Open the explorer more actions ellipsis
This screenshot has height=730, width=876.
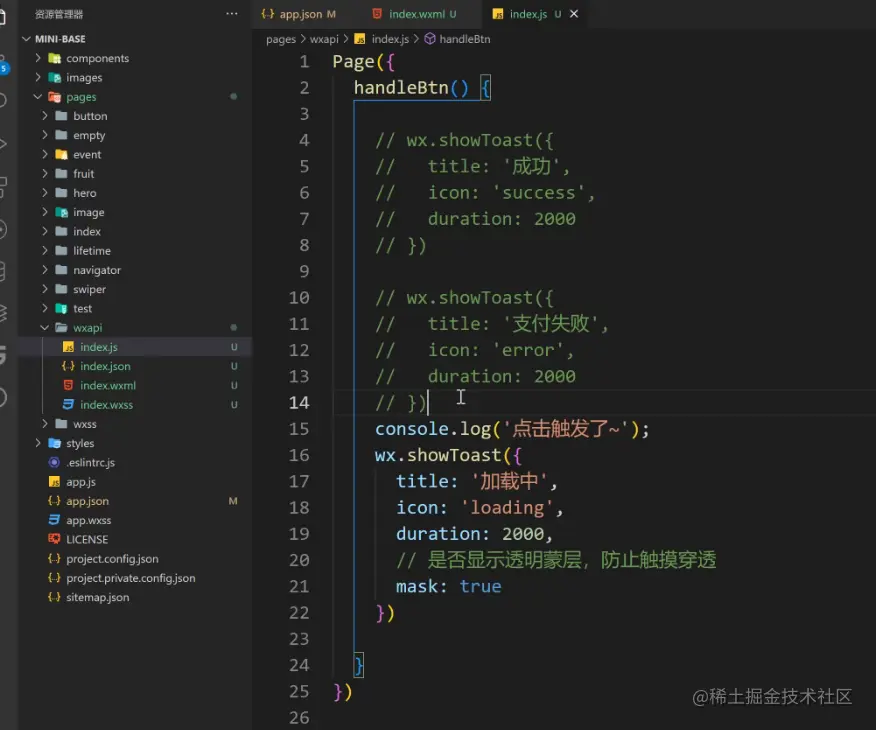click(231, 14)
